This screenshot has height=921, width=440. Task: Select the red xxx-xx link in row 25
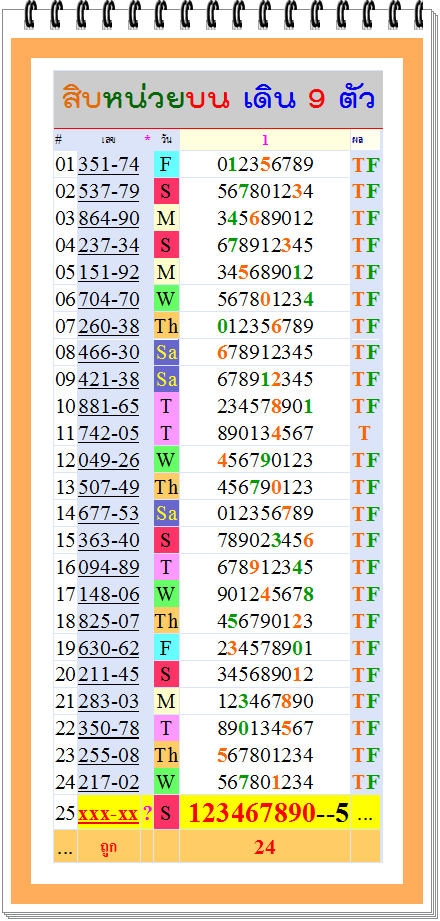109,814
